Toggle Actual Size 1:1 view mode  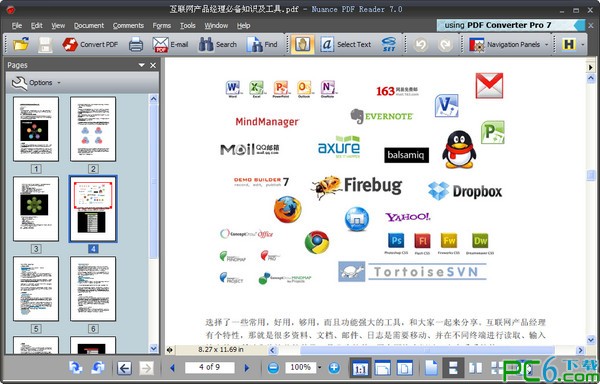point(360,368)
